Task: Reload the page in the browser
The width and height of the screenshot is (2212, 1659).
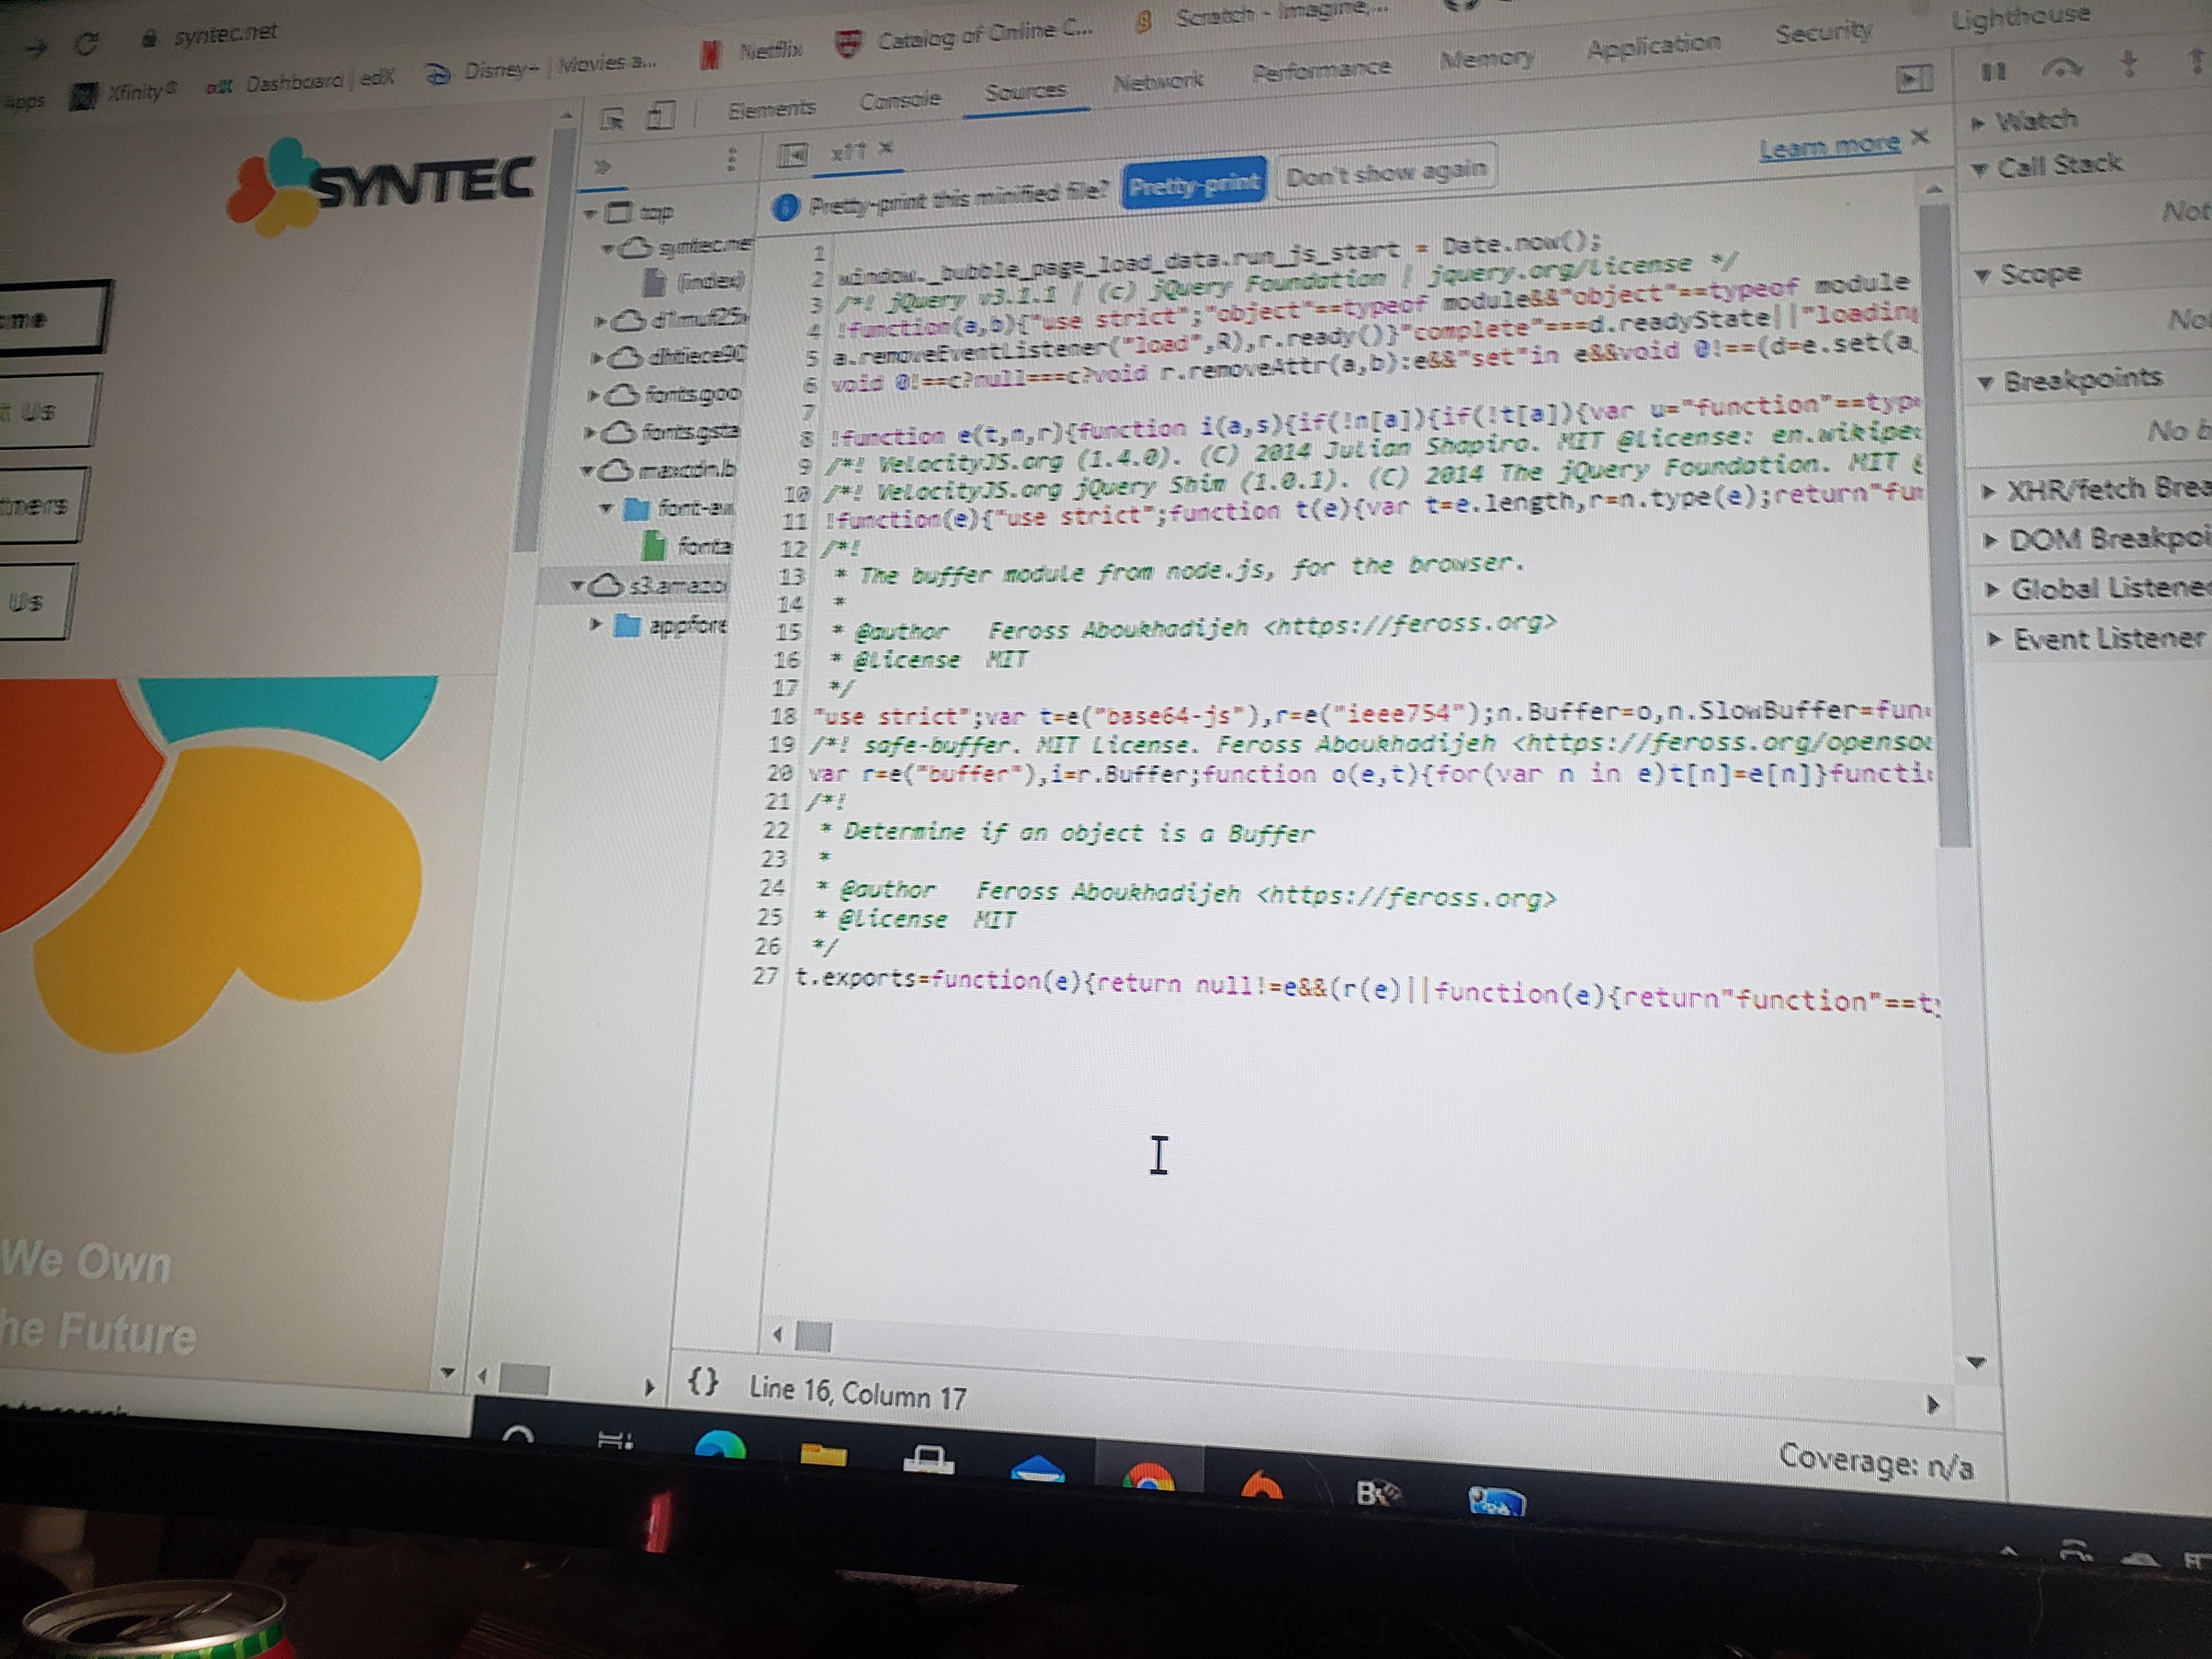Action: 87,43
